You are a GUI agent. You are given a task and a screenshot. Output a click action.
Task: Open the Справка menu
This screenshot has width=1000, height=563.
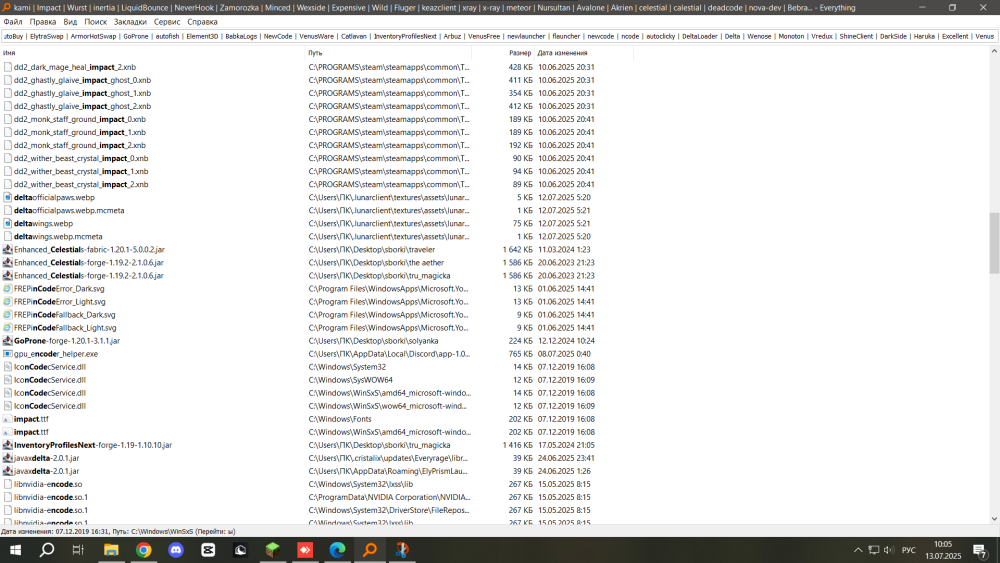coord(202,22)
